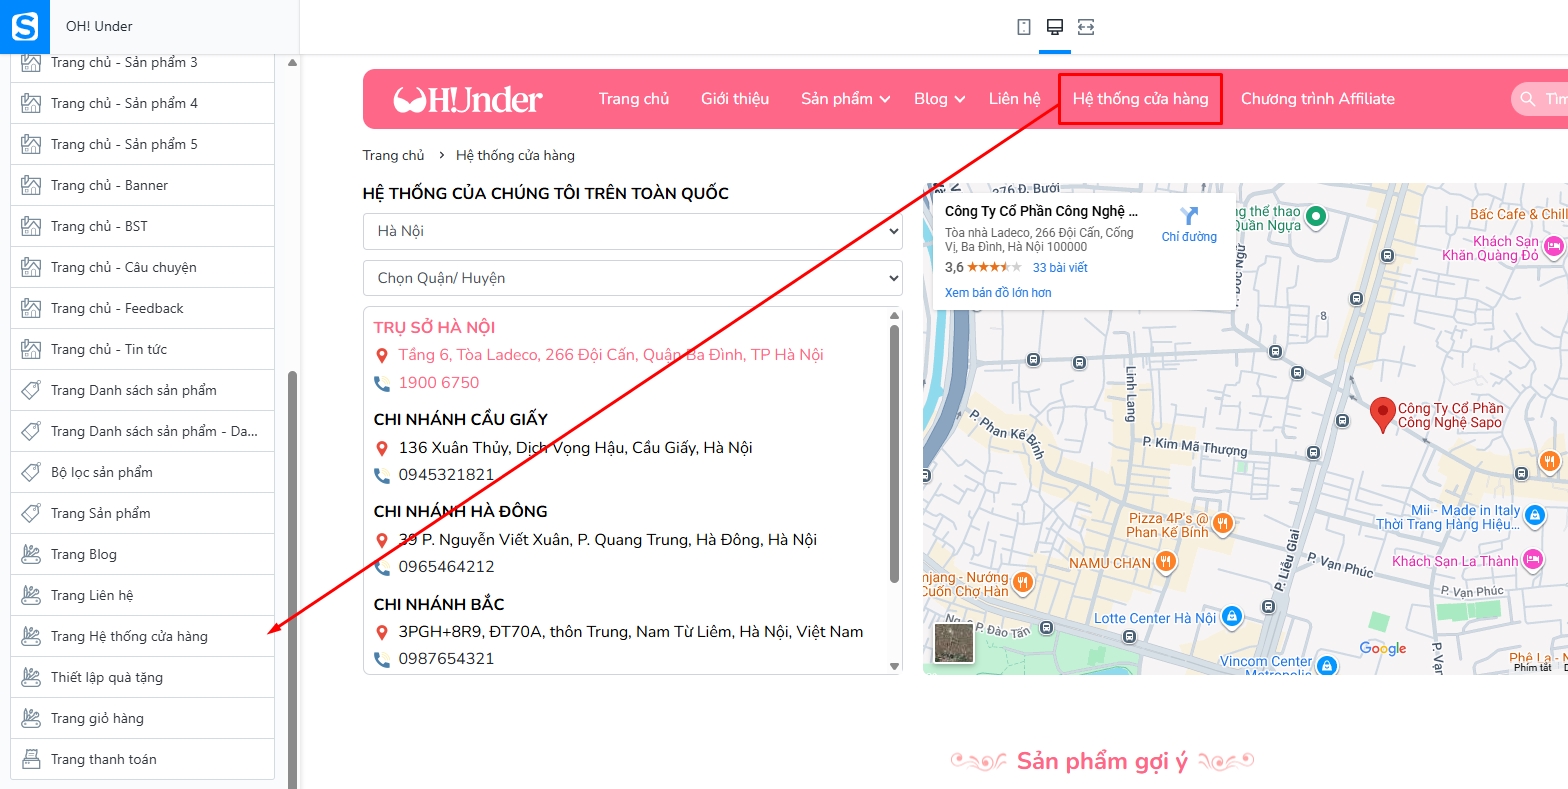
Task: Click the NAMU CHAN restaurant marker icon
Action: pyautogui.click(x=1165, y=562)
